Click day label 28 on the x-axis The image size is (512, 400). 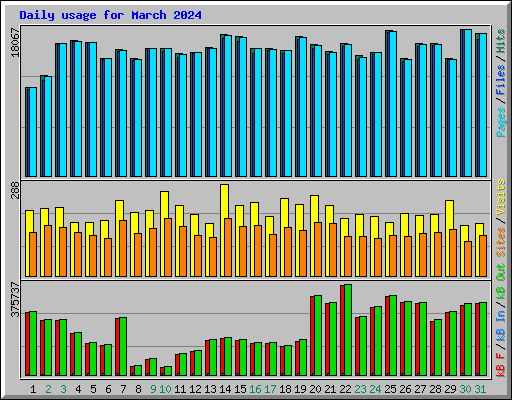point(435,389)
